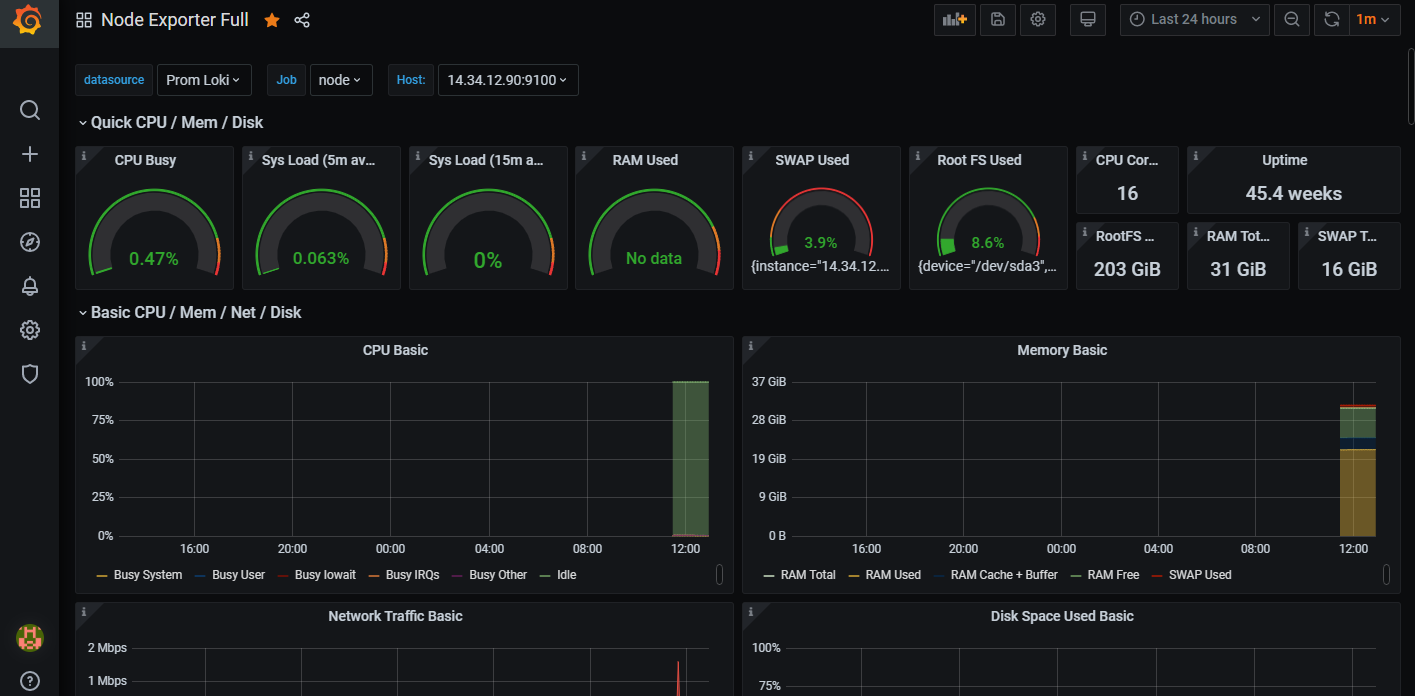Open the CPU Busy panel title menu
The height and width of the screenshot is (696, 1415).
coord(146,160)
